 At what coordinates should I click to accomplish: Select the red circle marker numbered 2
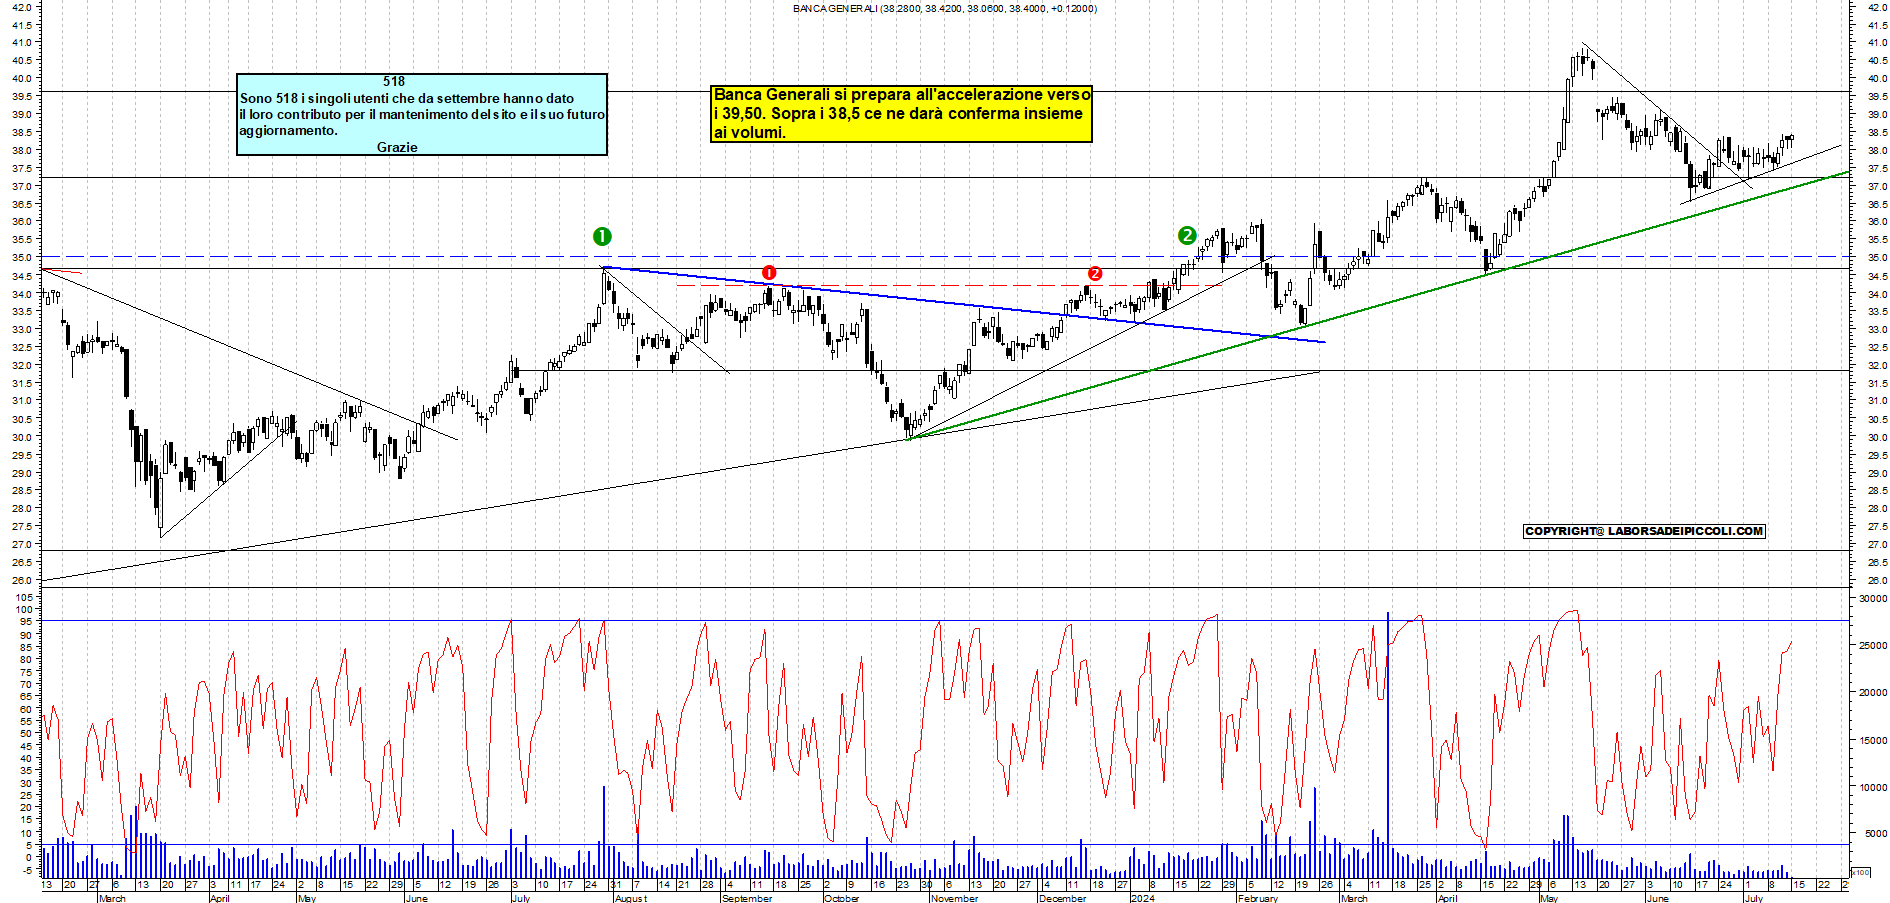pyautogui.click(x=1095, y=274)
